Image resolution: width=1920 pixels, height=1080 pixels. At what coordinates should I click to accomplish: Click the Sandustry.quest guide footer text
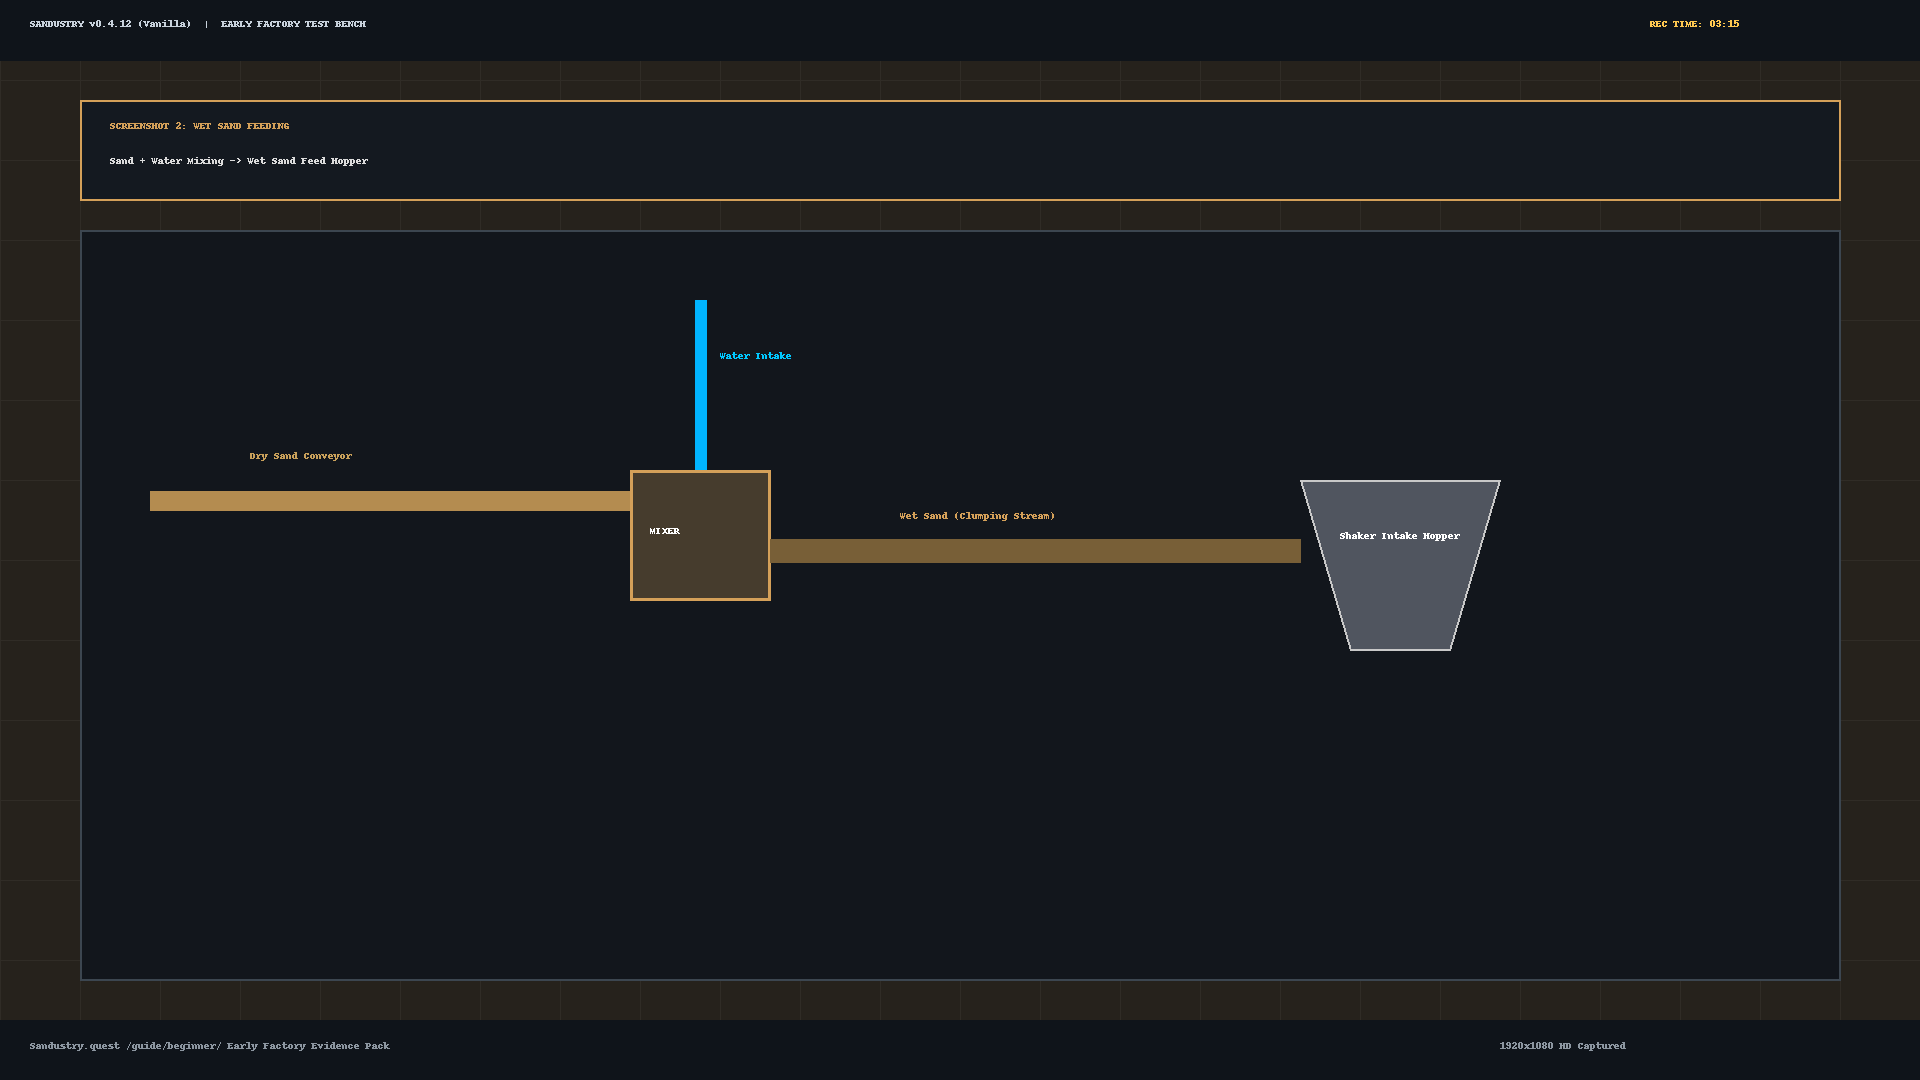[x=209, y=1046]
